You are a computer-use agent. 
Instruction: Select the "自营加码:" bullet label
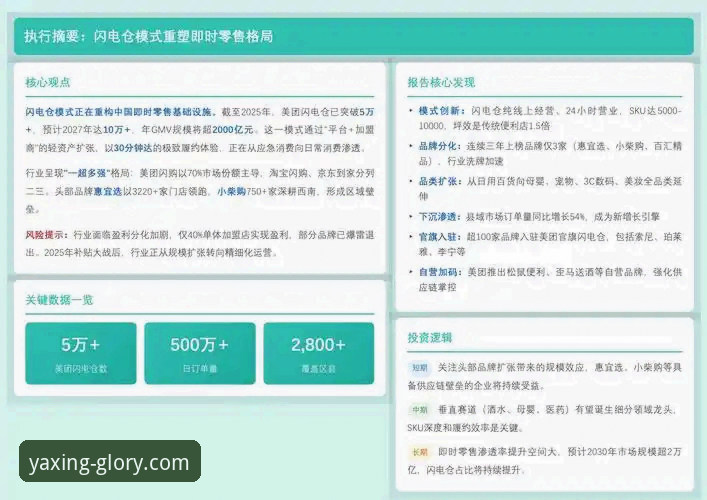pos(440,272)
